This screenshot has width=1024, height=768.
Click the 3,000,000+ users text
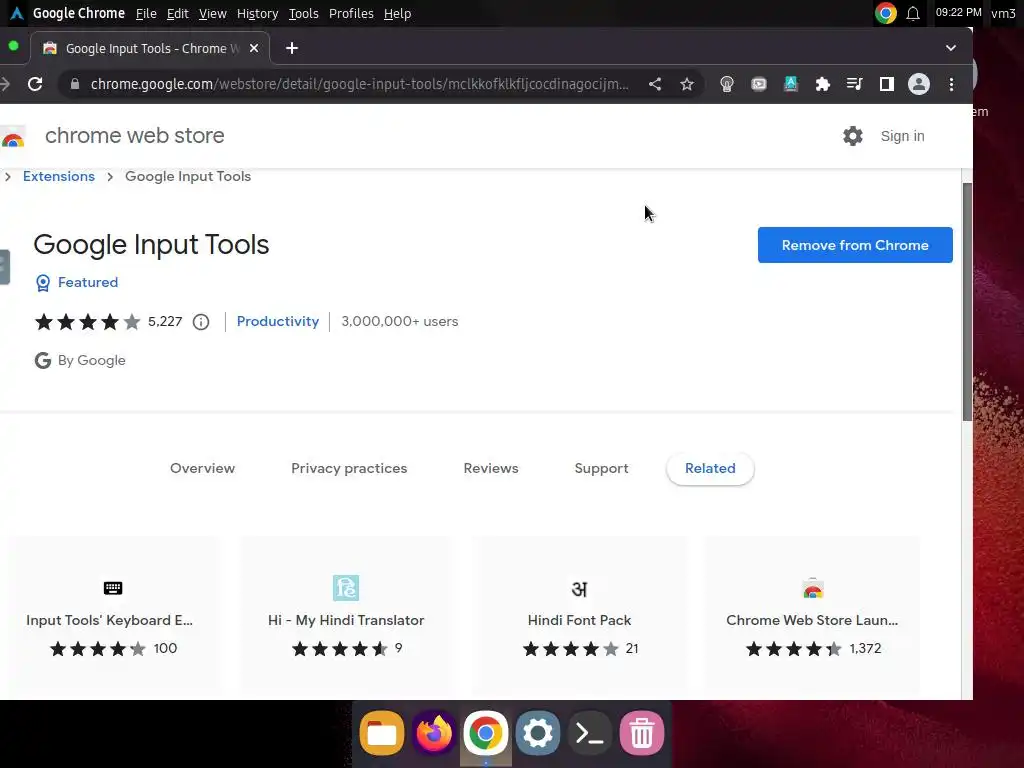(x=400, y=322)
